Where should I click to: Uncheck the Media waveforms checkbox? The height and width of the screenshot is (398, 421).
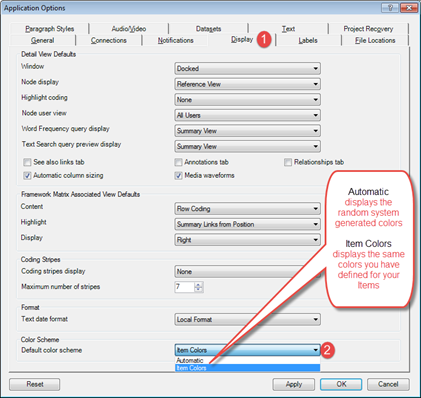(178, 176)
